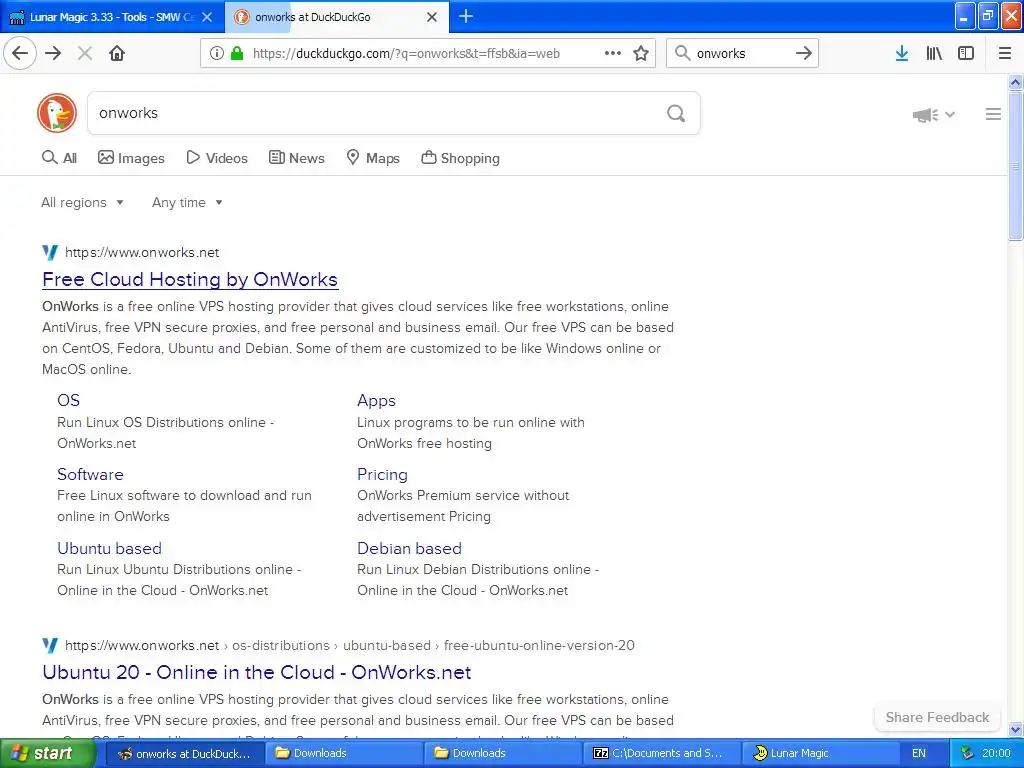Expand the All regions filter
The image size is (1024, 768).
(82, 202)
